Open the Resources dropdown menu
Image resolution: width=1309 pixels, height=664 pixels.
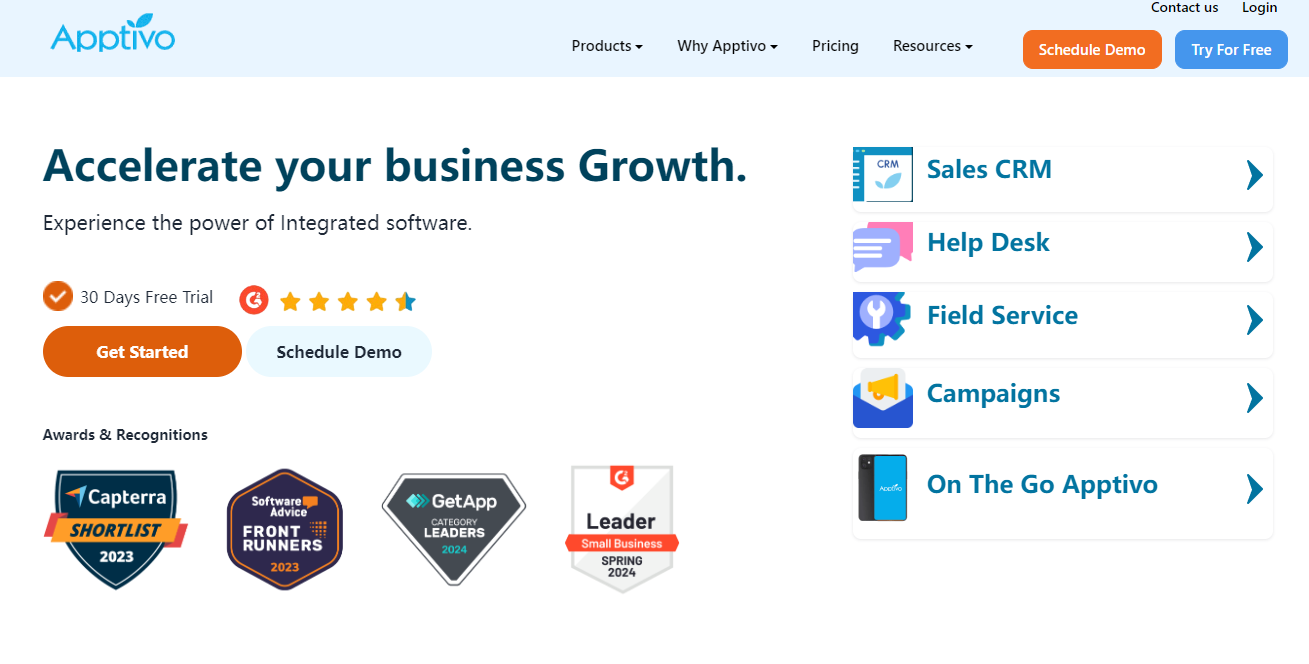point(932,46)
